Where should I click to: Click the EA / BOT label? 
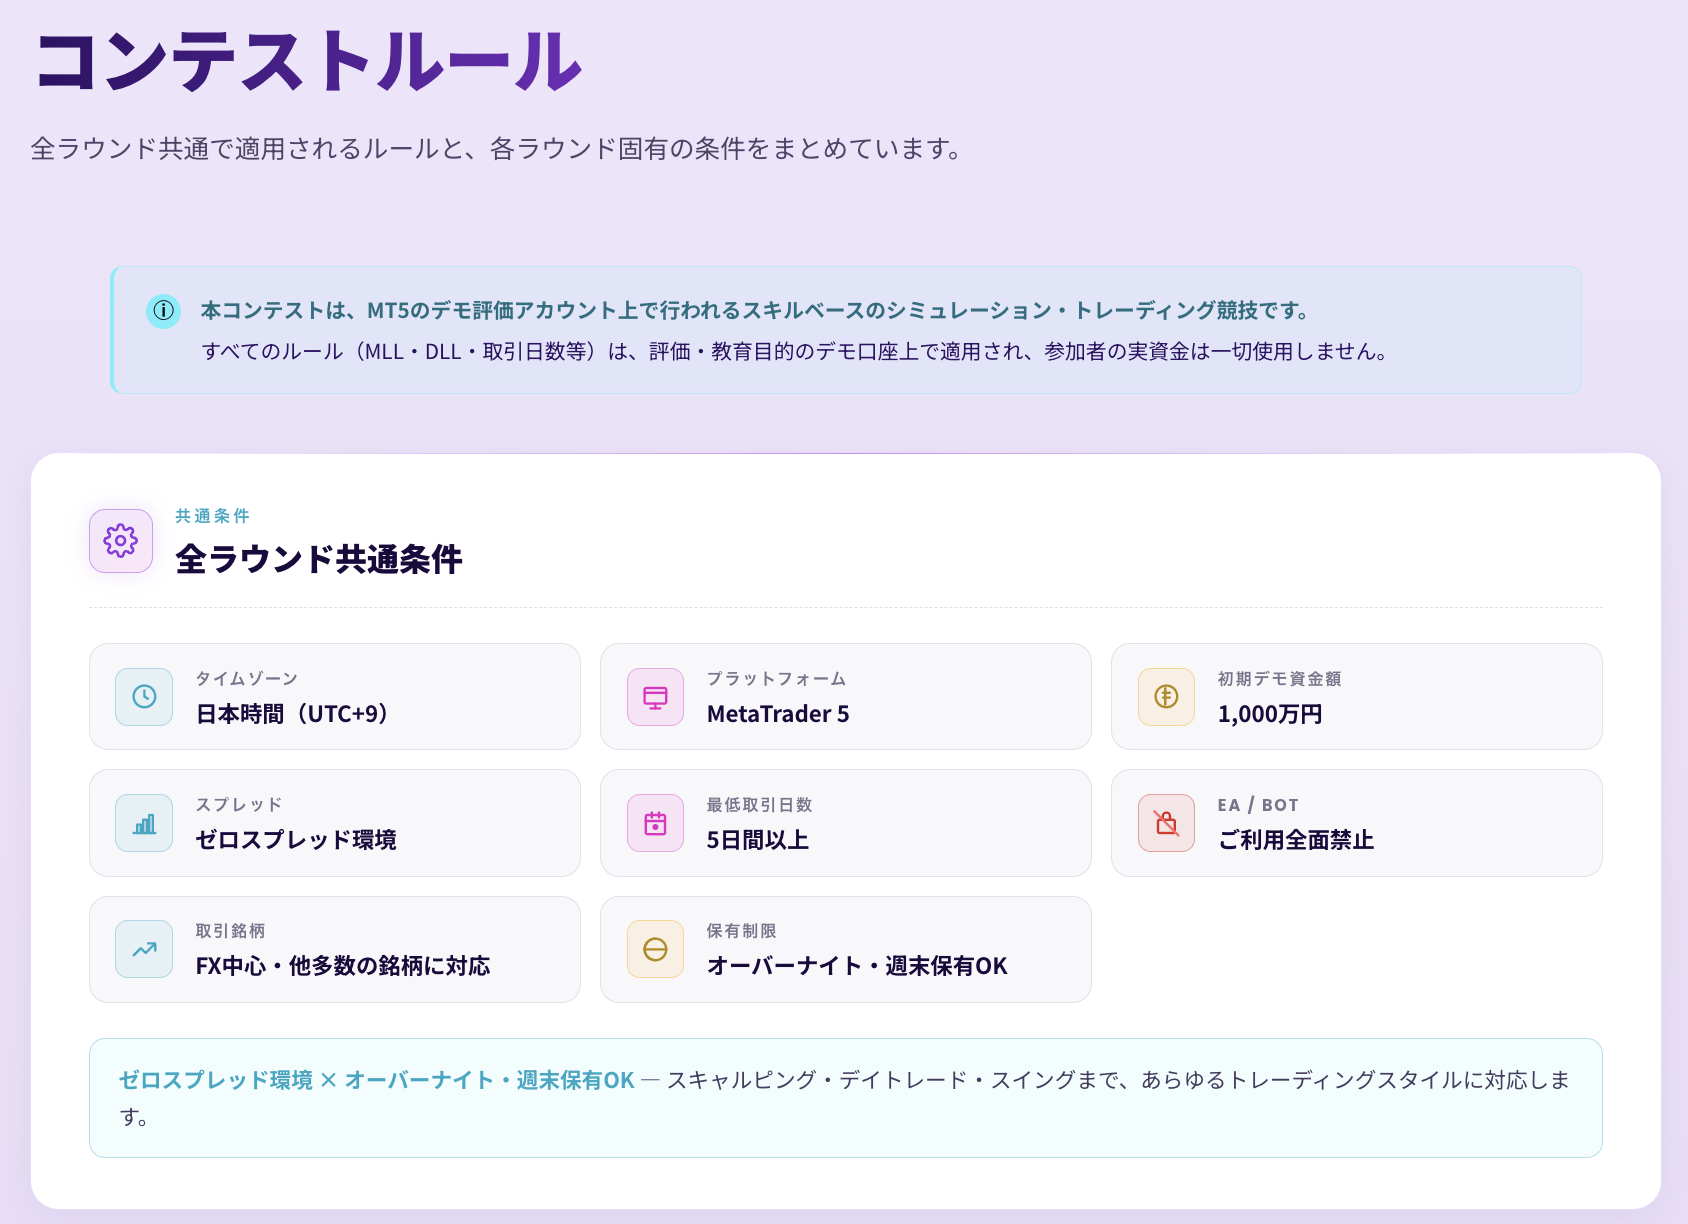coord(1258,805)
